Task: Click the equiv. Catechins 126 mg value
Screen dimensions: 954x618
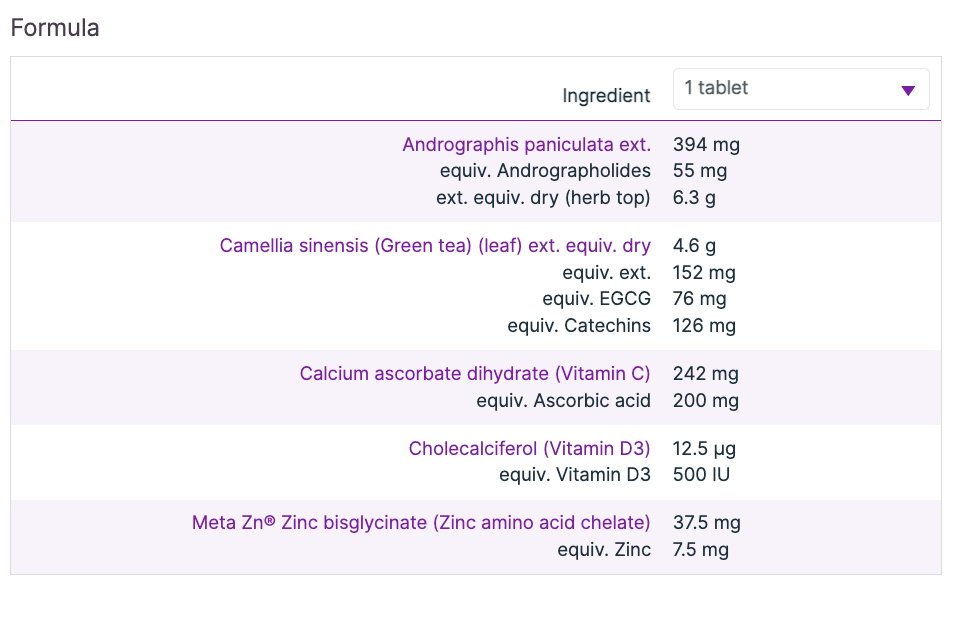Action: tap(704, 326)
